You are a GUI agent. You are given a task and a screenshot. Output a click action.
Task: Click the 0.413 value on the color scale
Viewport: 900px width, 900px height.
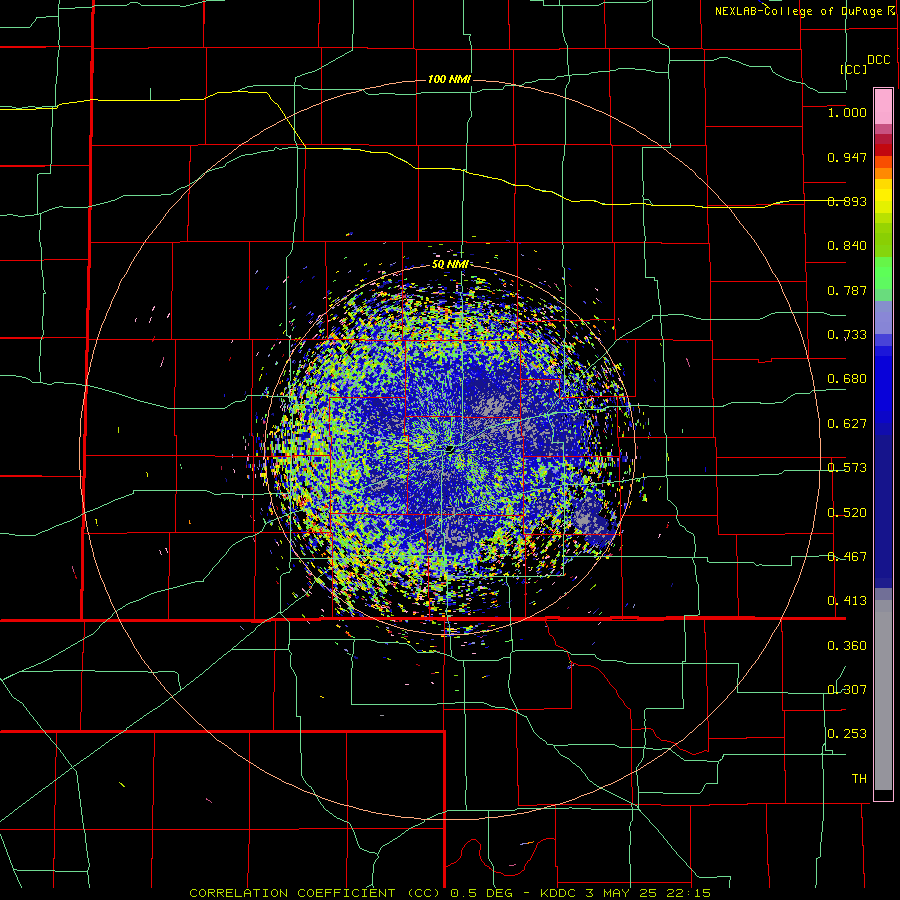tap(847, 601)
